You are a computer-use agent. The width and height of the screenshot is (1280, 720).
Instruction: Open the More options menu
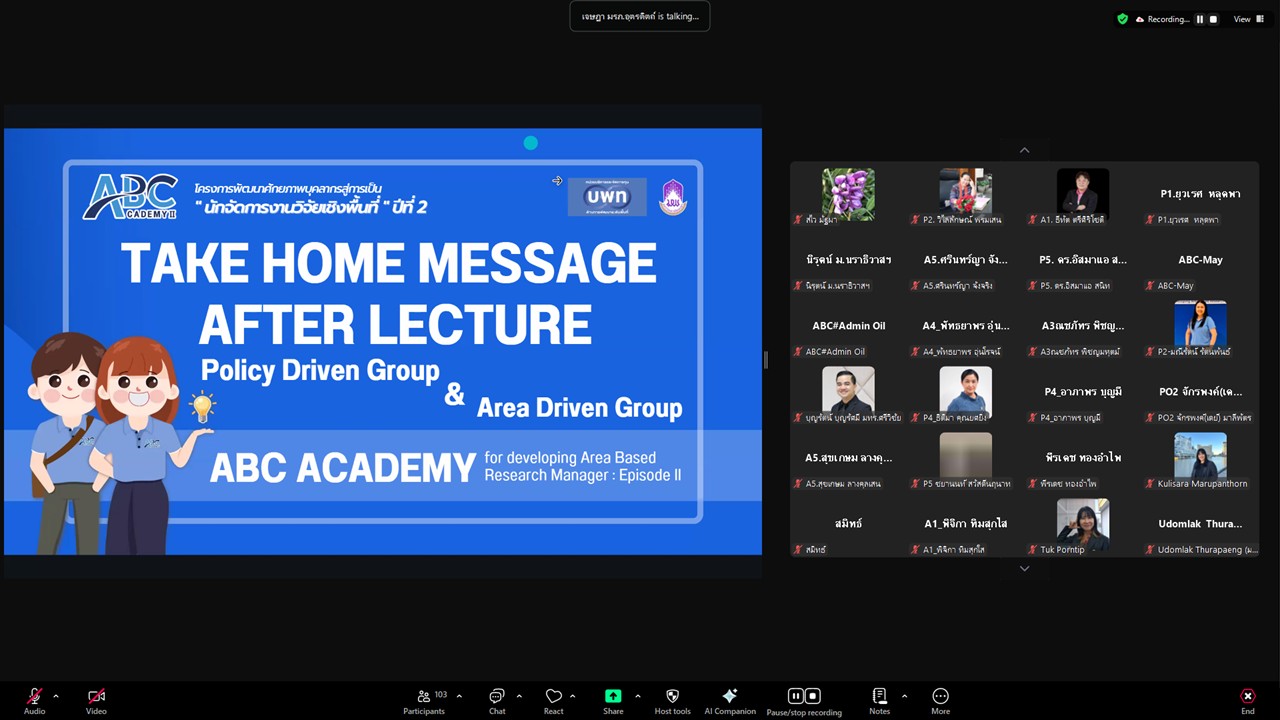pos(940,701)
